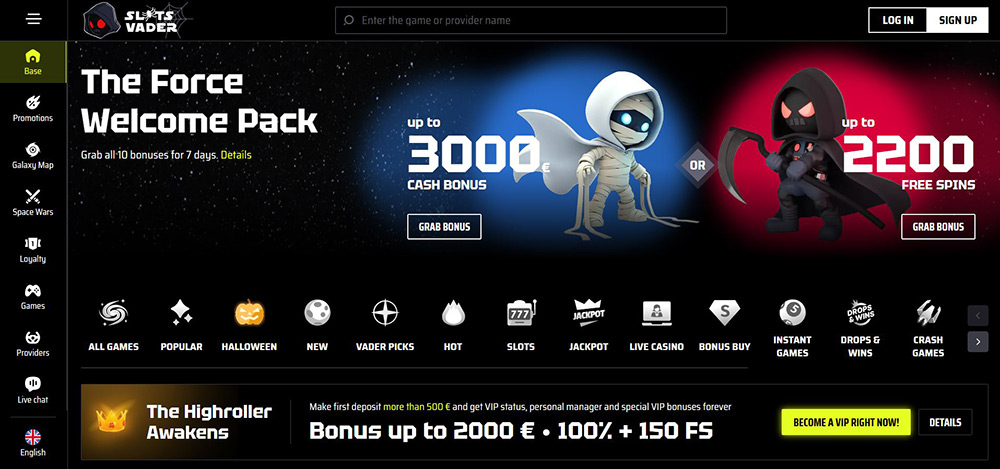Switch to the All Games tab
The image size is (1000, 469).
(x=114, y=326)
